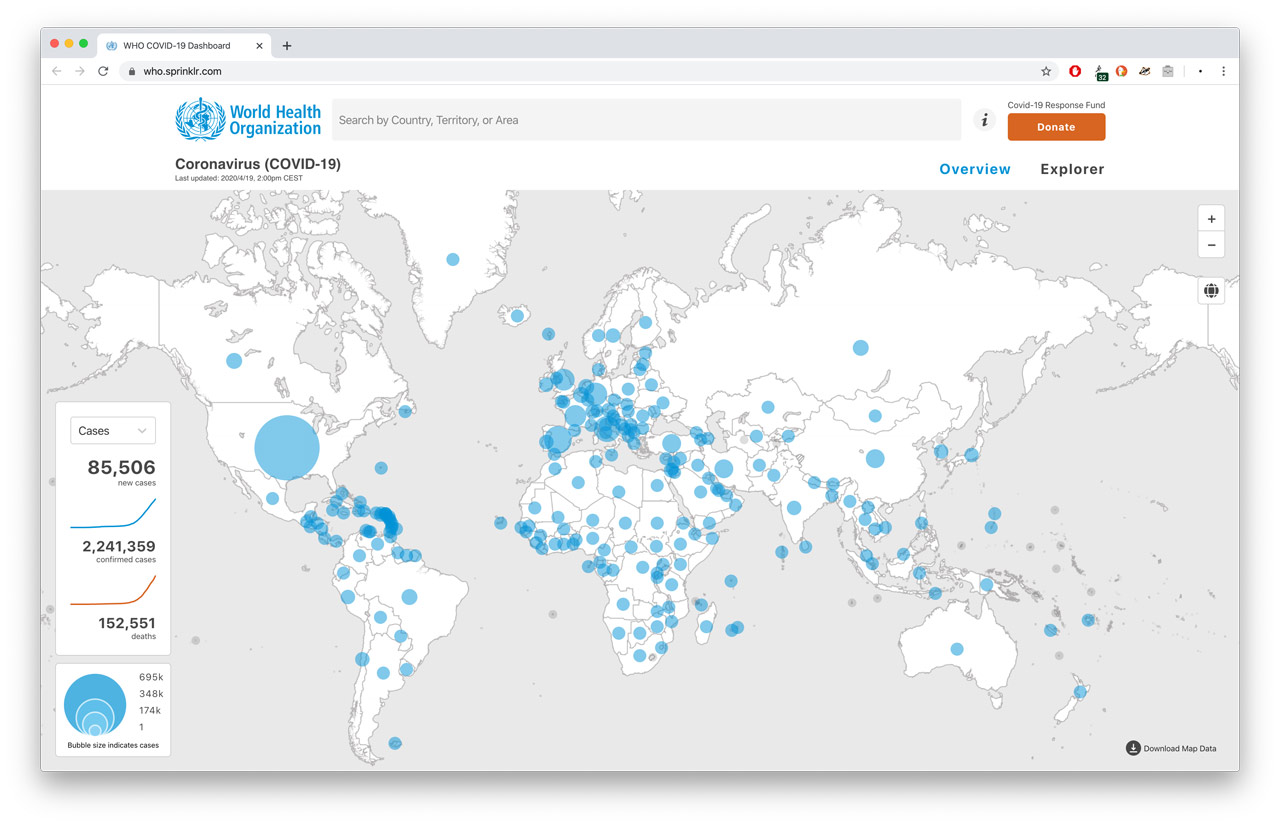The width and height of the screenshot is (1280, 825).
Task: Switch to the globe view
Action: 1211,291
